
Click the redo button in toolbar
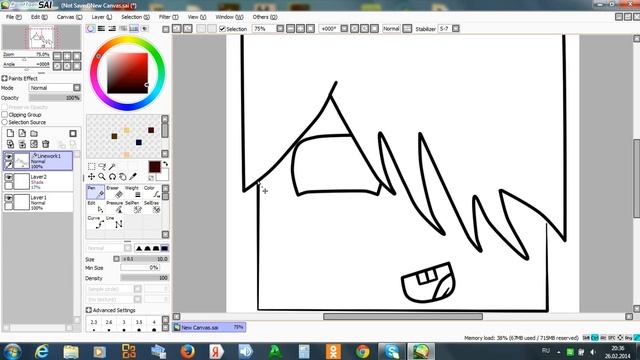[187, 29]
